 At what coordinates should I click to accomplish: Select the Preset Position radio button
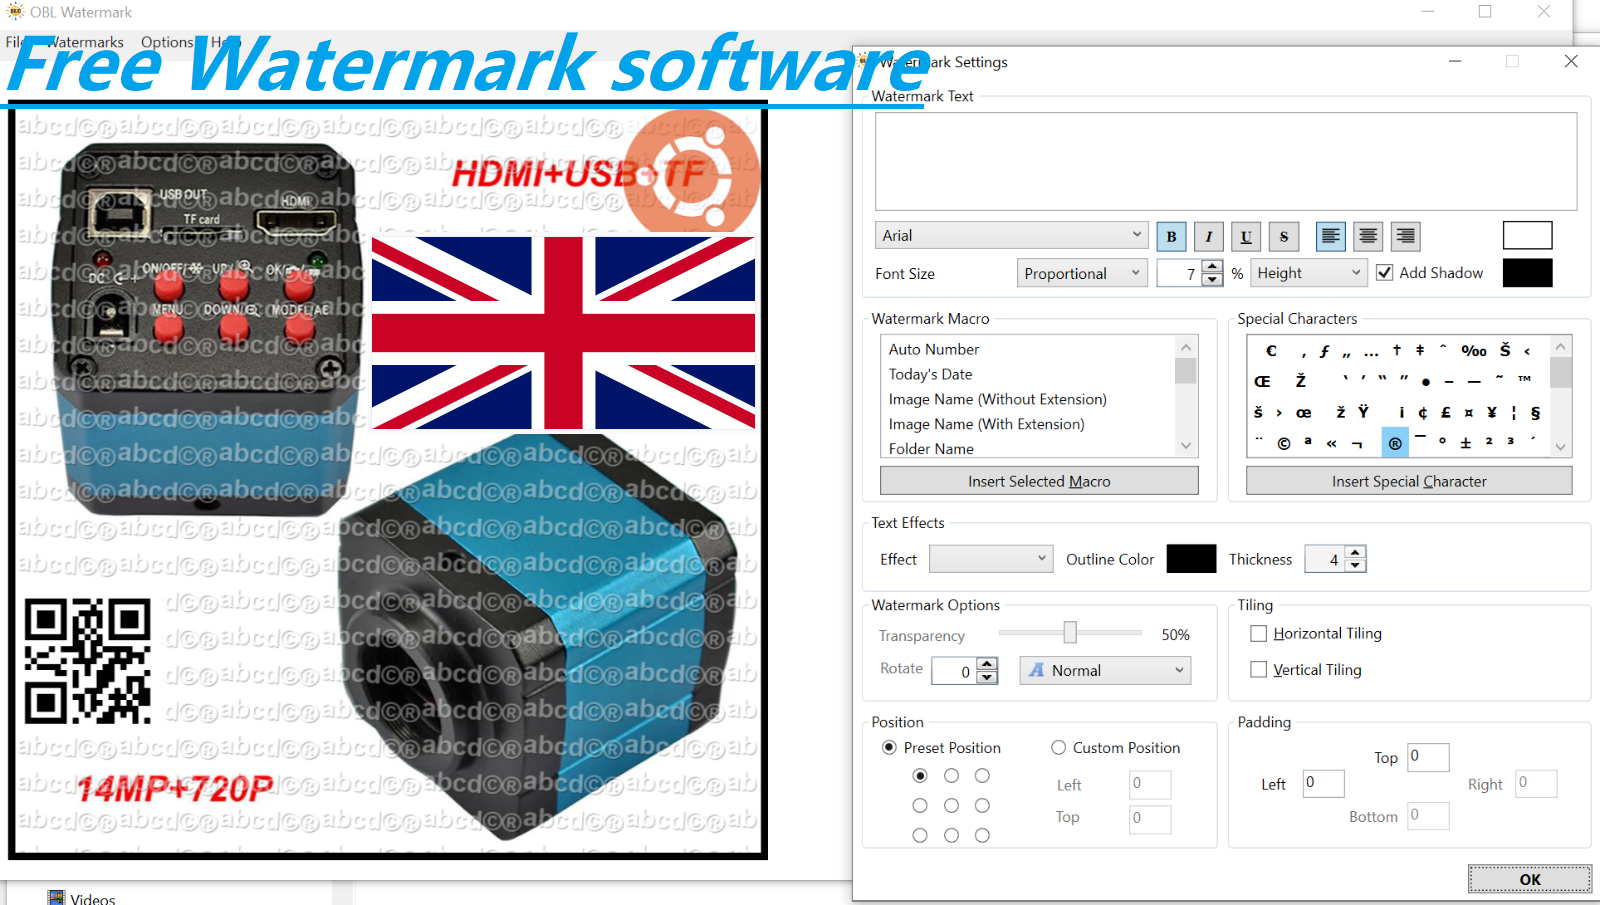coord(889,748)
